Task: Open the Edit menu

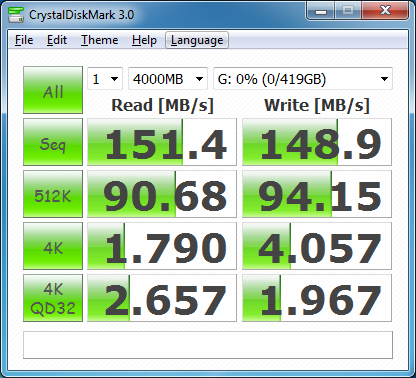Action: click(57, 40)
